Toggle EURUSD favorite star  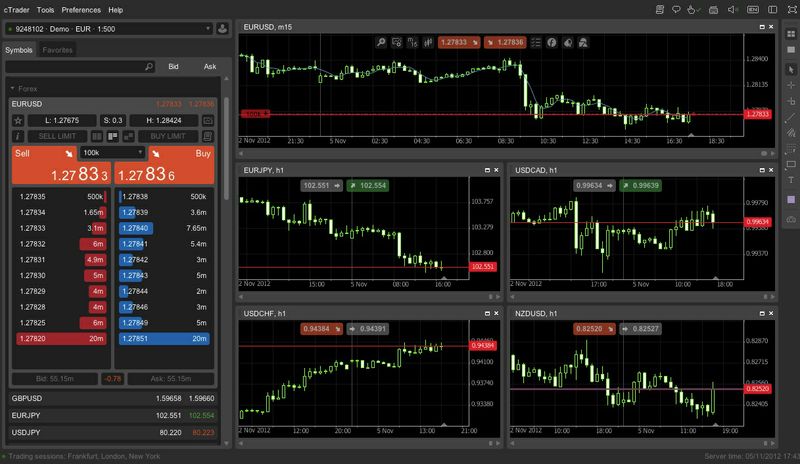[18, 120]
